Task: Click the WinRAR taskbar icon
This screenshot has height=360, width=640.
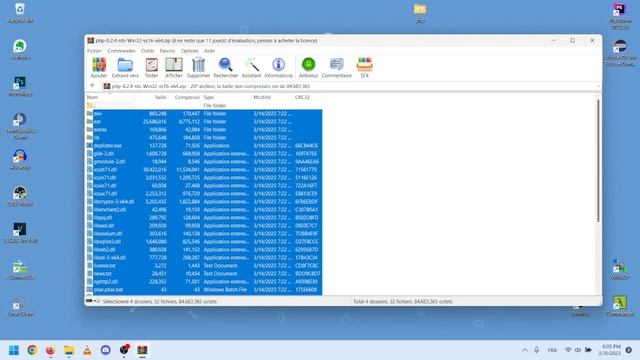Action: tap(142, 350)
